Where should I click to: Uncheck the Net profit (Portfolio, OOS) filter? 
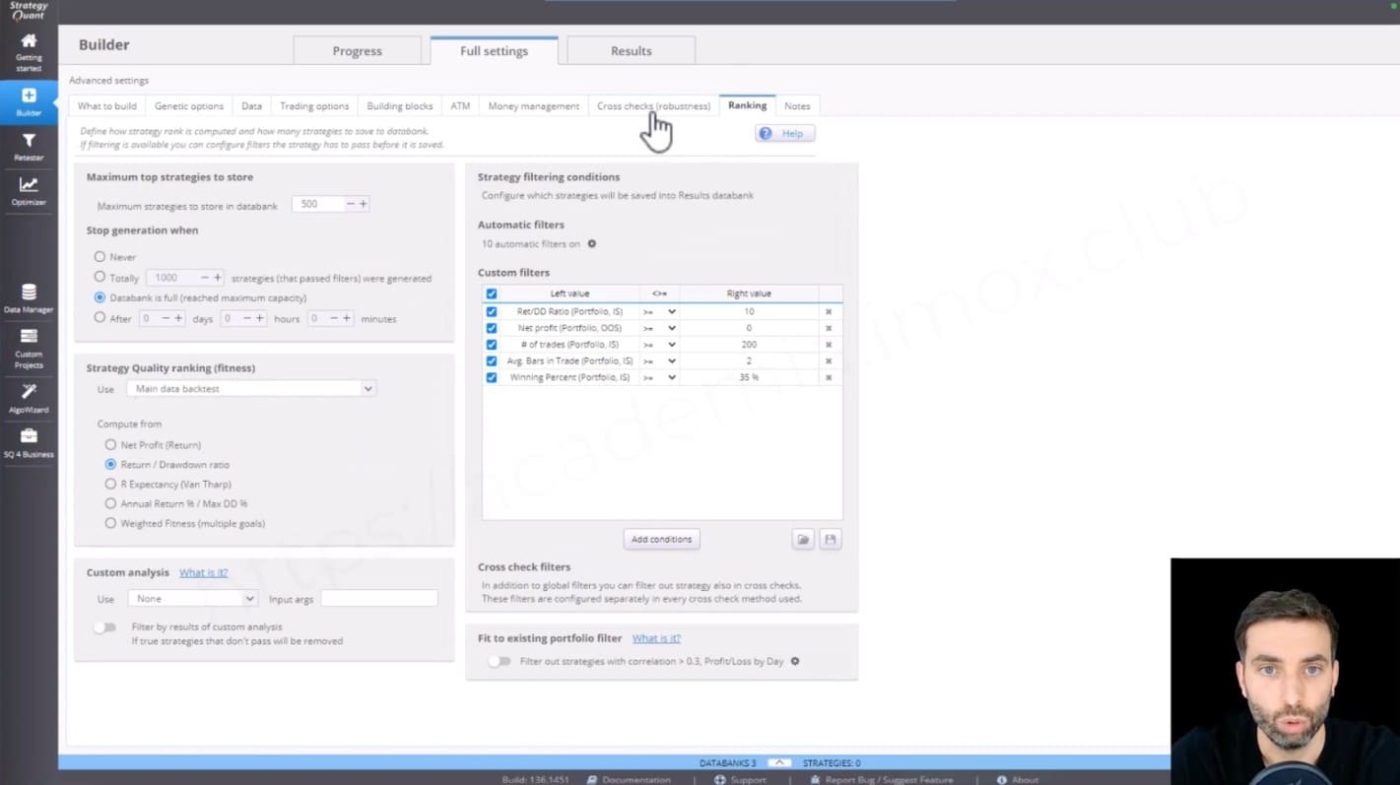pos(491,328)
